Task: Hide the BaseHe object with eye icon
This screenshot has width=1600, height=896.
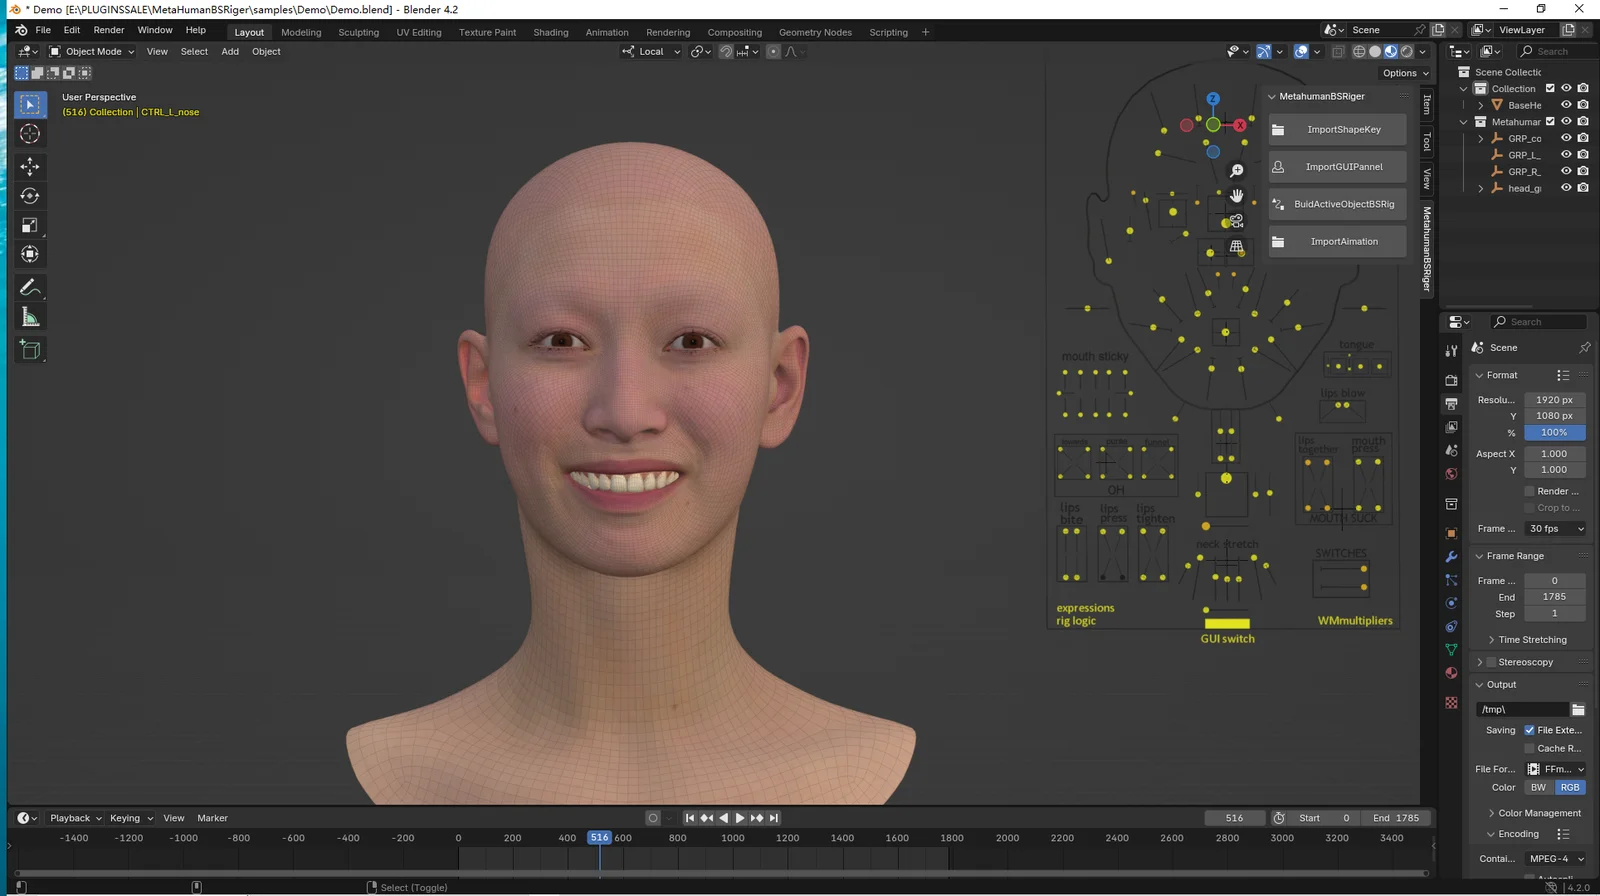Action: pyautogui.click(x=1566, y=105)
